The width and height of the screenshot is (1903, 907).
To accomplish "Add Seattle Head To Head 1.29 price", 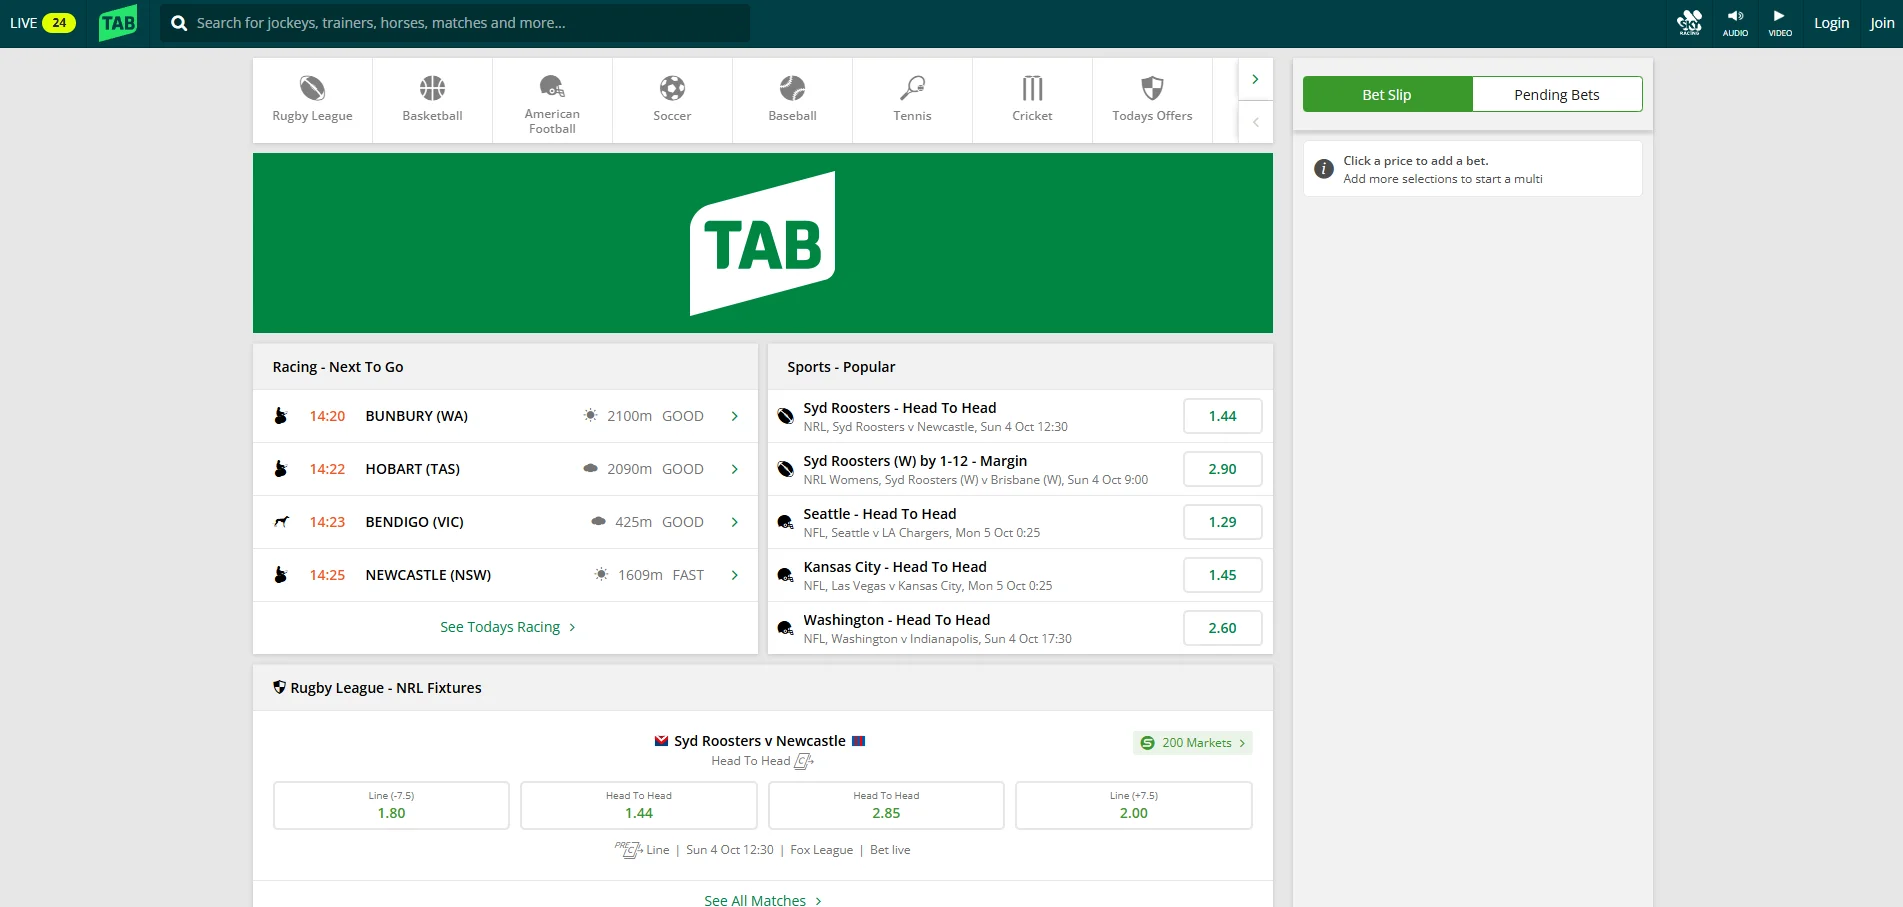I will 1222,522.
